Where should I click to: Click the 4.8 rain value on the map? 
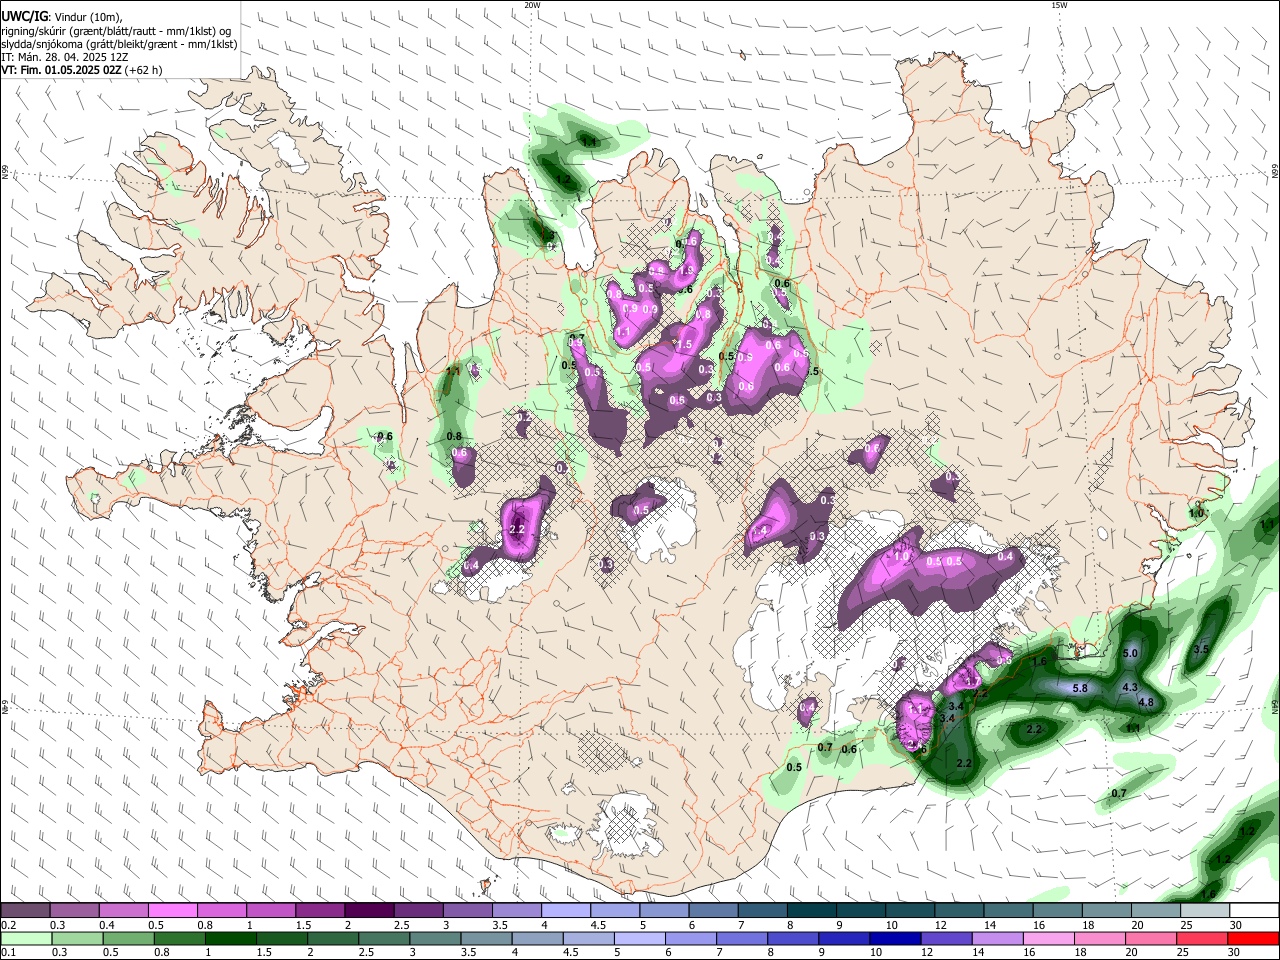coord(1147,702)
